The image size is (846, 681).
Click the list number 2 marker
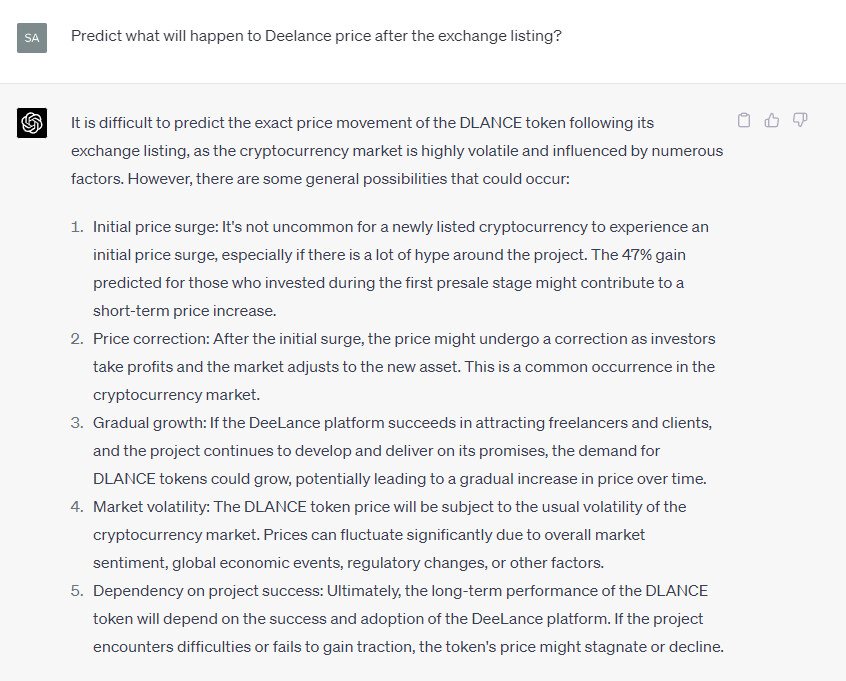[77, 339]
